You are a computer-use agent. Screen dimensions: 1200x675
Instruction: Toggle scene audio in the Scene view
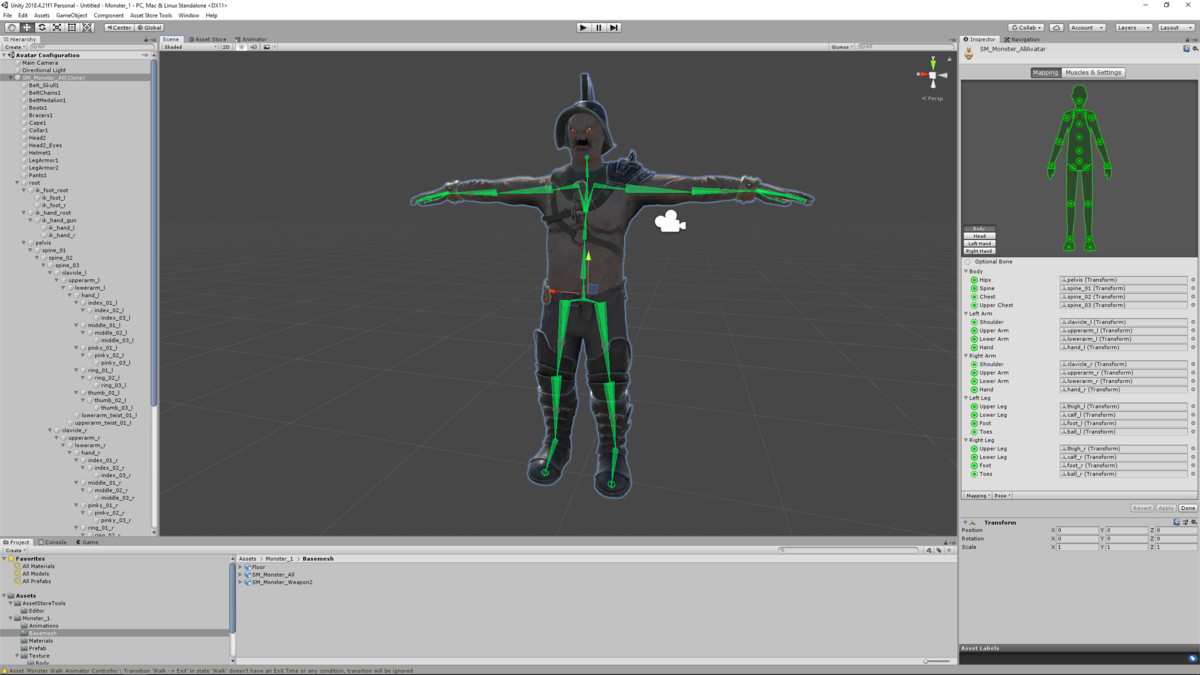[x=253, y=47]
